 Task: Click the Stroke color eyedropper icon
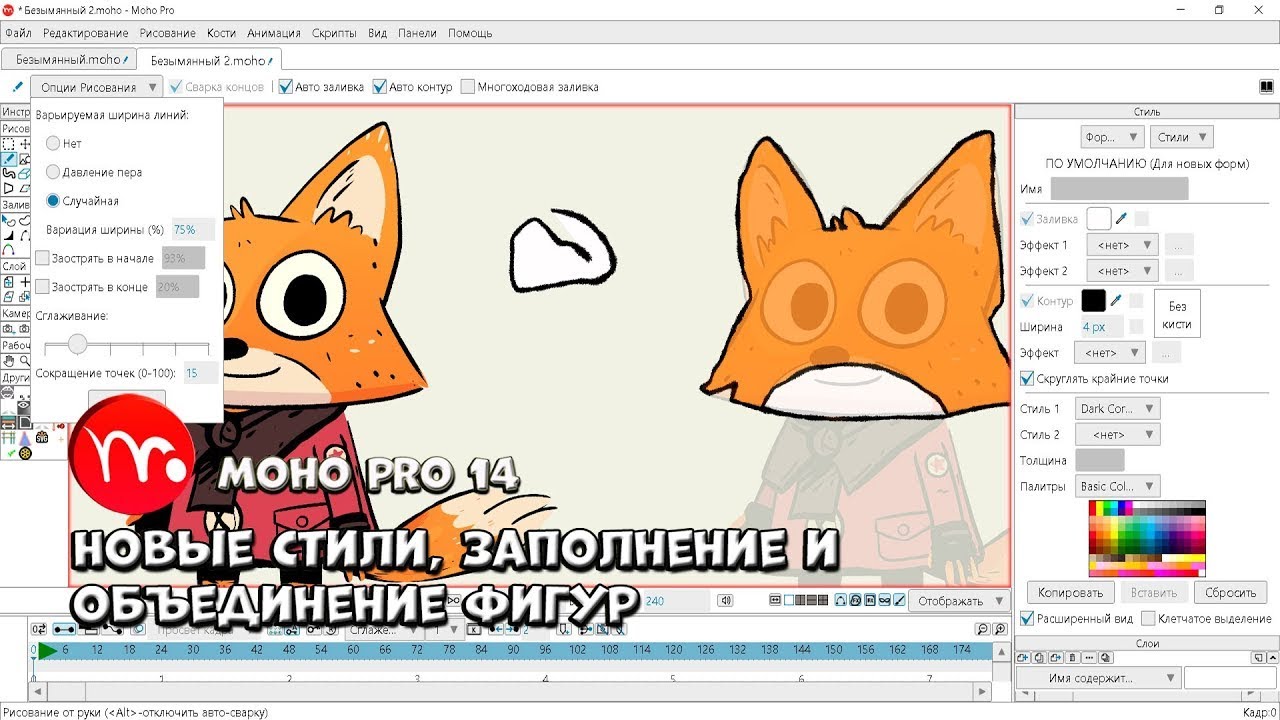[1117, 300]
